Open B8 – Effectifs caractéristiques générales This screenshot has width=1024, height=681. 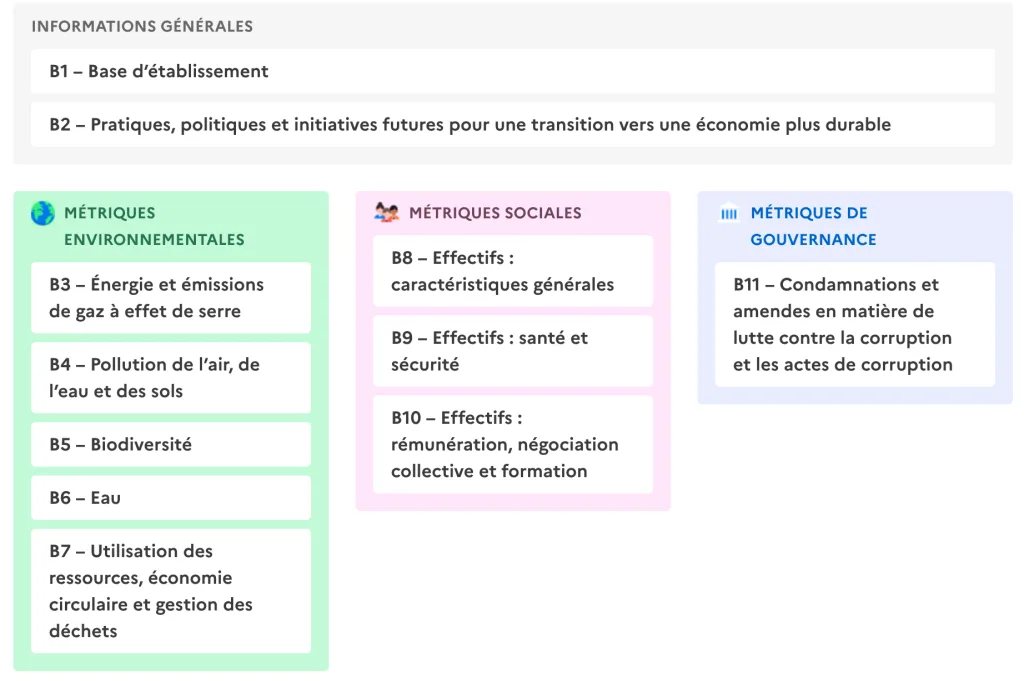click(513, 271)
